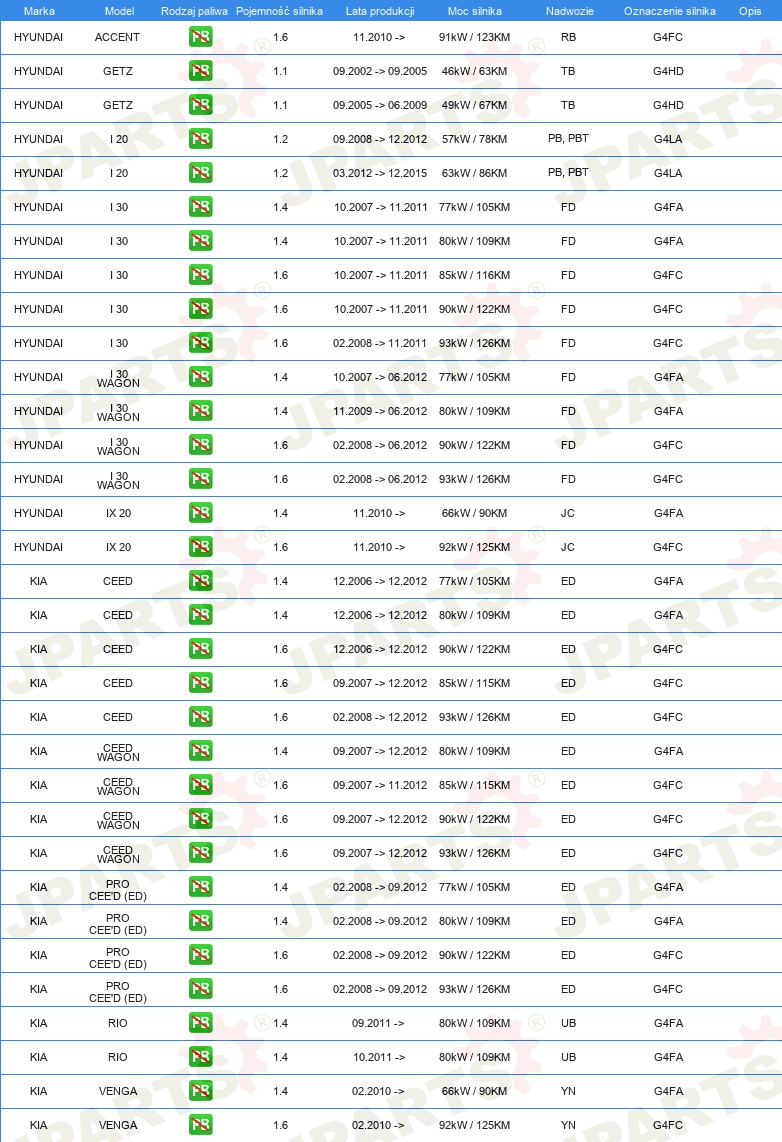Select the YN body code in the VENGA 1.6 row
Image resolution: width=782 pixels, height=1142 pixels.
tap(569, 1125)
